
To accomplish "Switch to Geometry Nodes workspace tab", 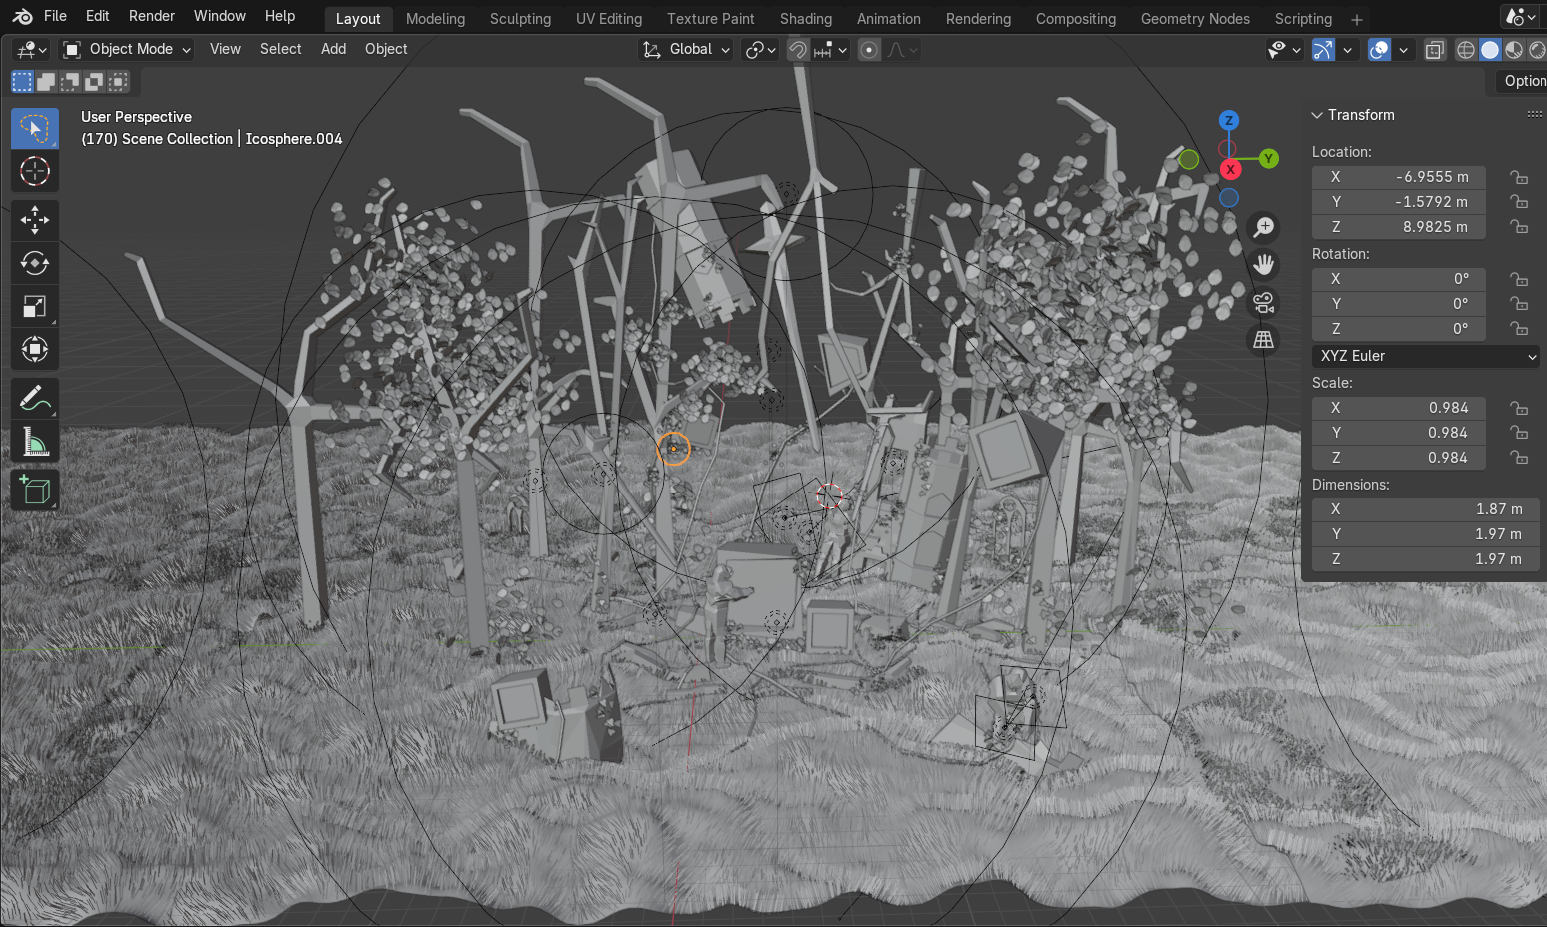I will click(1195, 19).
